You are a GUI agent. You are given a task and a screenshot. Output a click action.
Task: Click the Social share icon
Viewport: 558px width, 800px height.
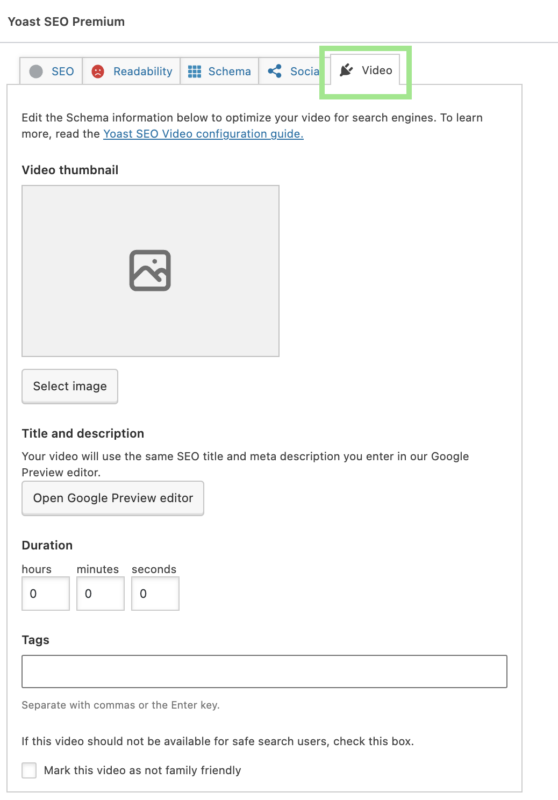275,71
